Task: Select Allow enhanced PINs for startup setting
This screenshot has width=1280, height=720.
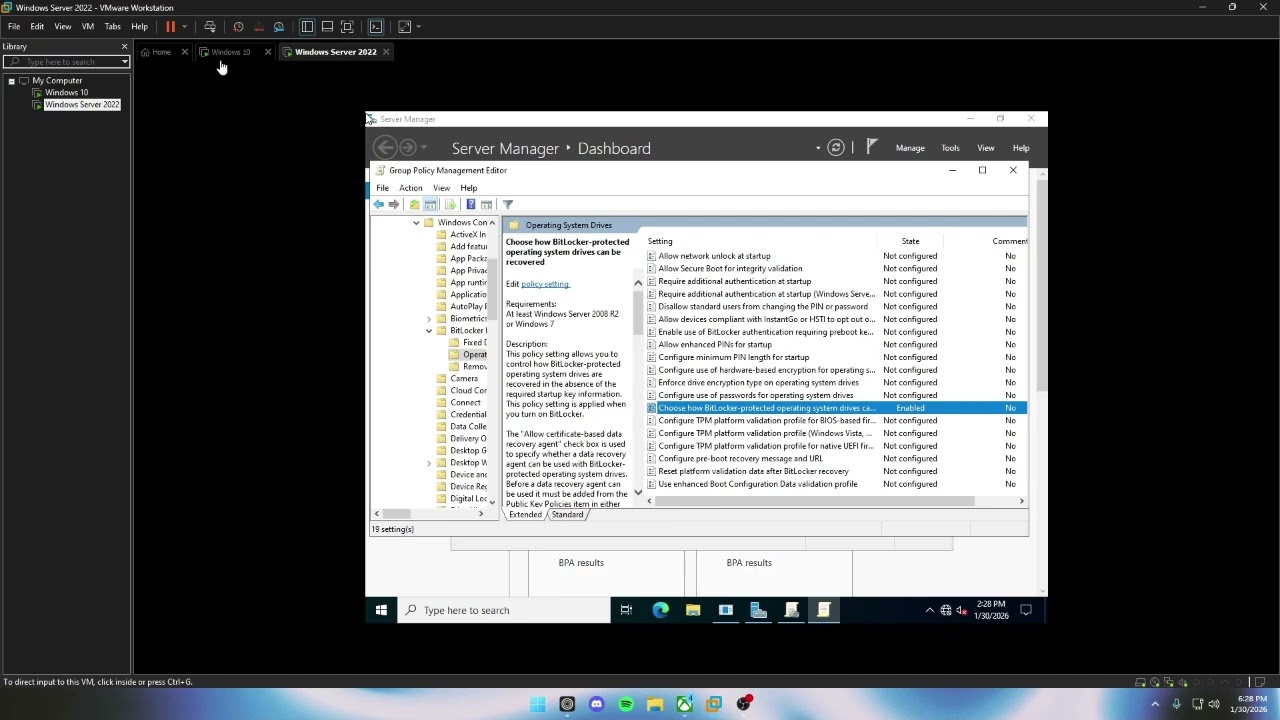Action: [715, 344]
